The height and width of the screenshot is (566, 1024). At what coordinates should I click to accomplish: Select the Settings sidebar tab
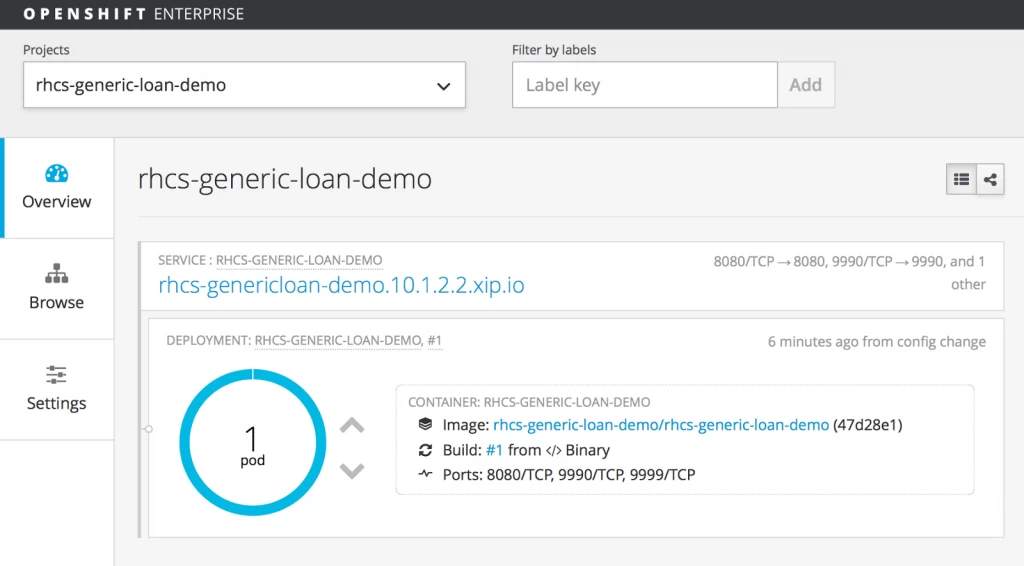click(x=57, y=390)
